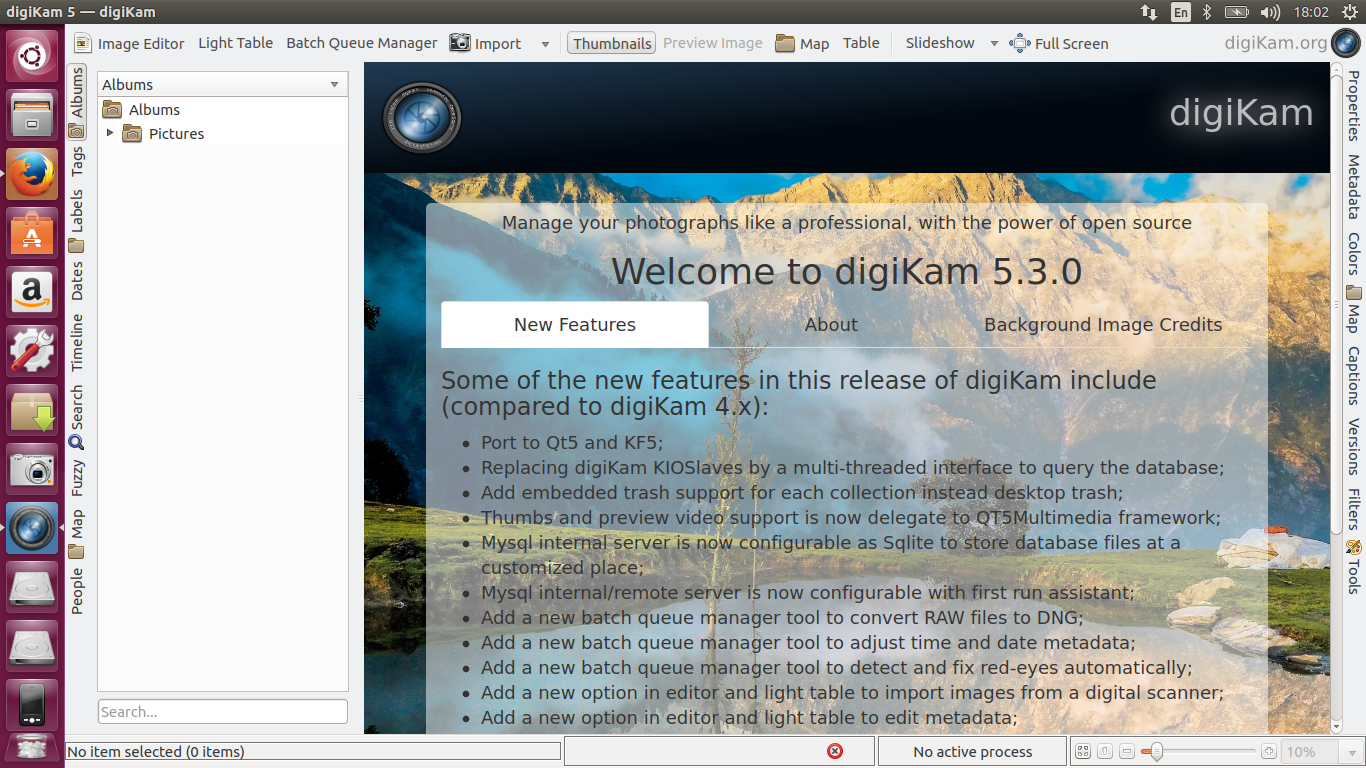This screenshot has width=1366, height=768.
Task: Click the fit-to-window zoom icon in status bar
Action: [x=1083, y=751]
